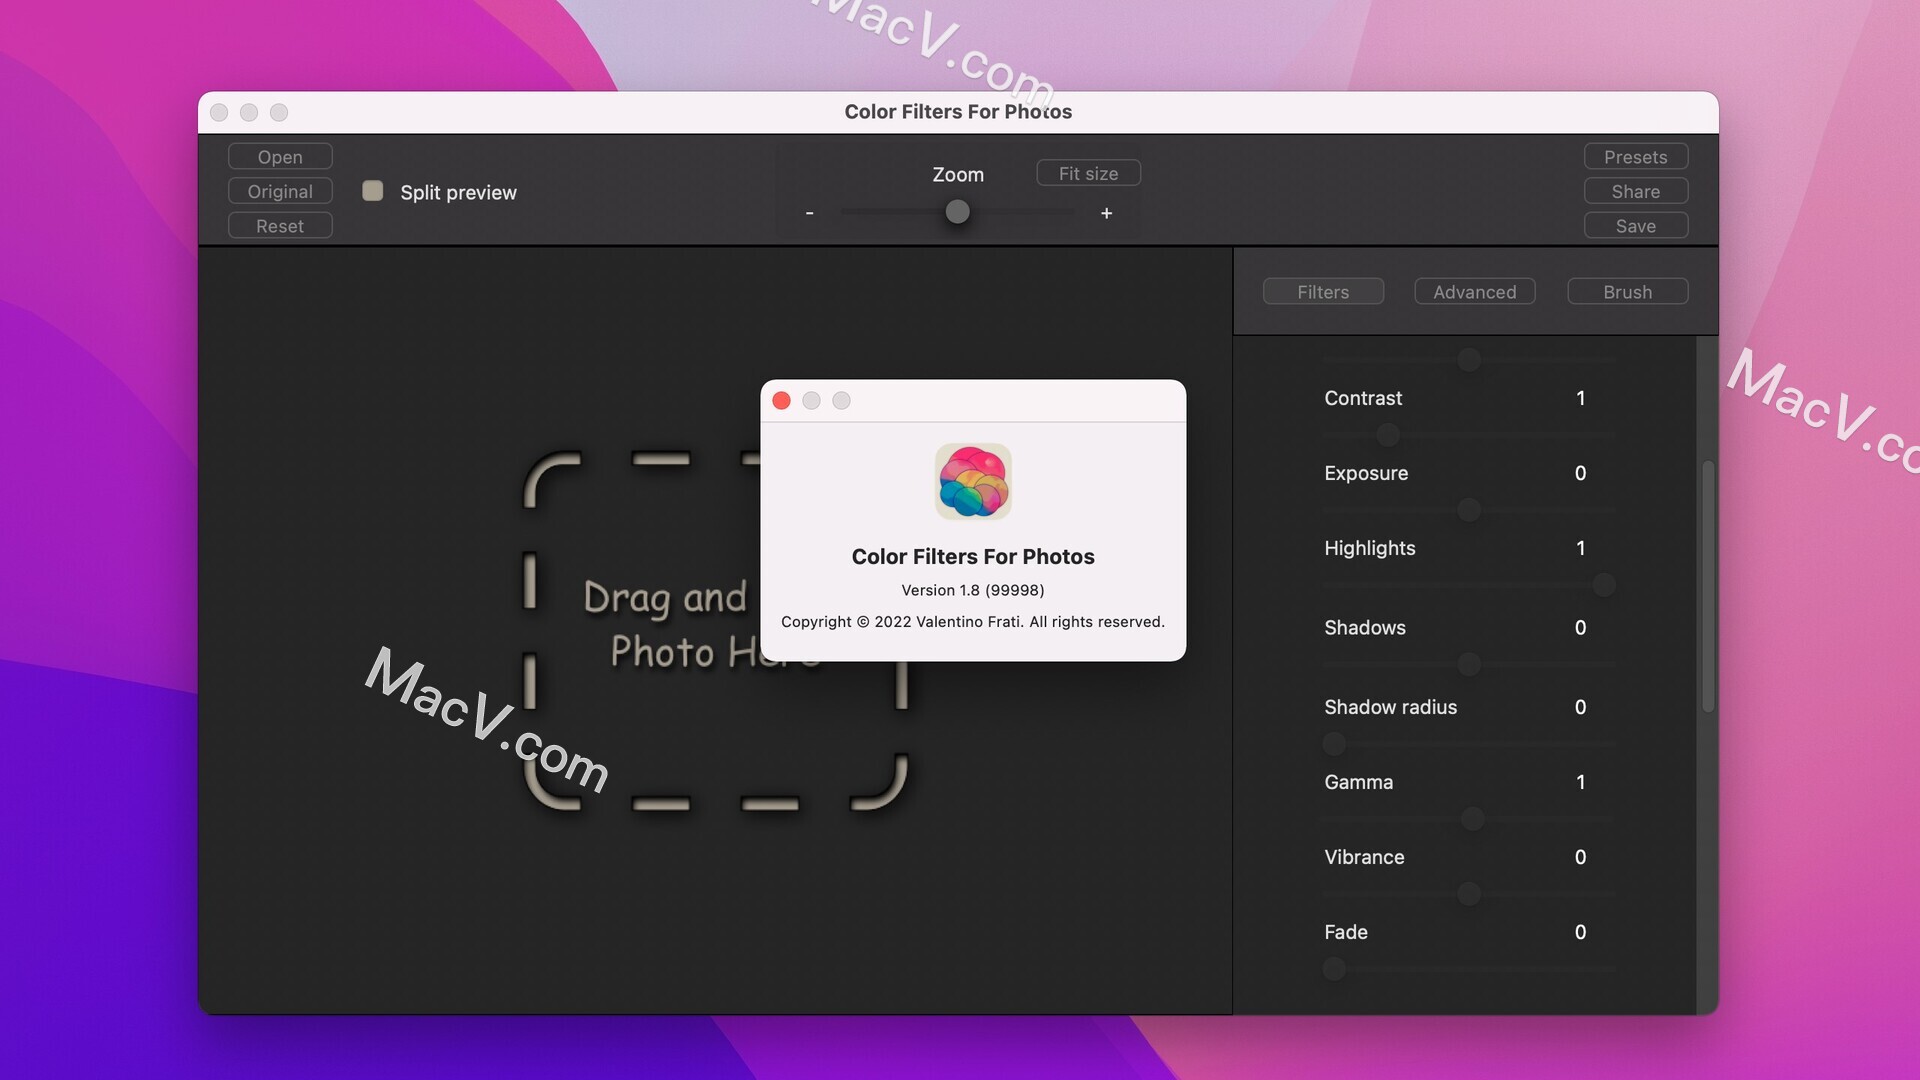1920x1080 pixels.
Task: Click the Fade slider knob
Action: pyautogui.click(x=1334, y=969)
